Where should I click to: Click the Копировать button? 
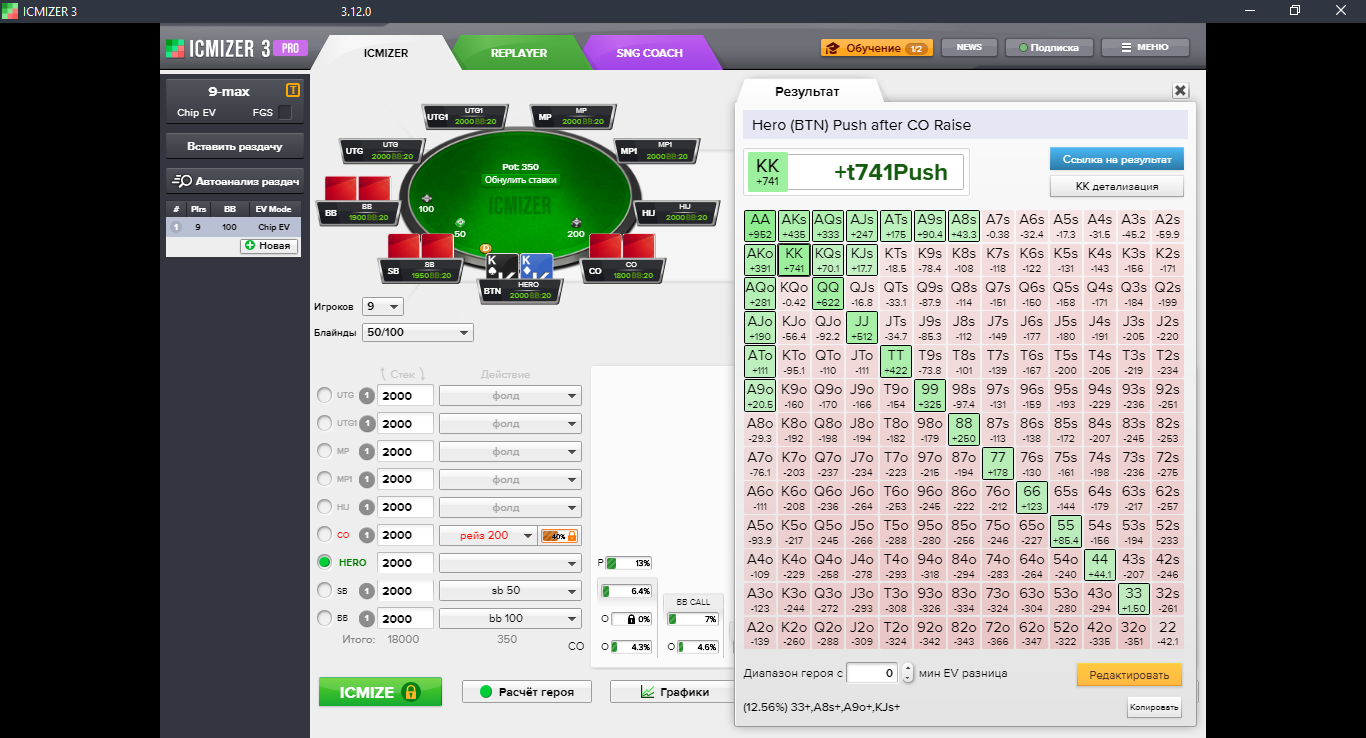coord(1154,707)
